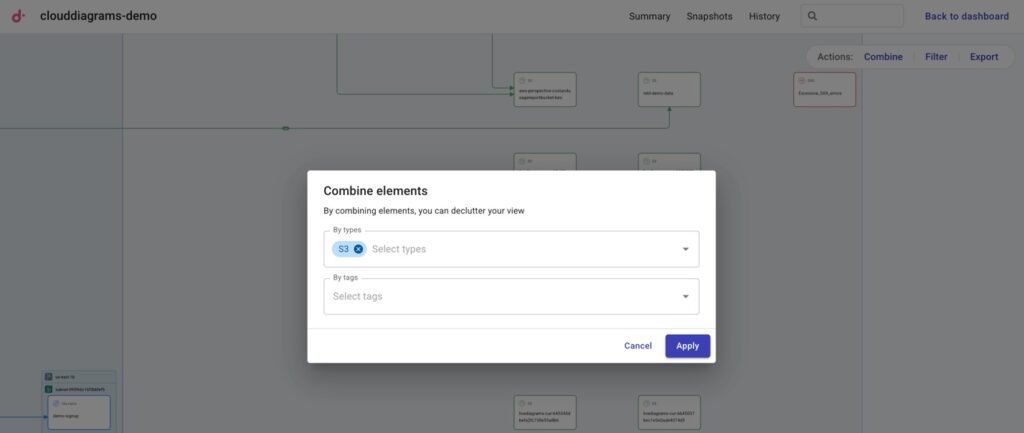The width and height of the screenshot is (1024, 433).
Task: Go to the History tab
Action: [764, 16]
